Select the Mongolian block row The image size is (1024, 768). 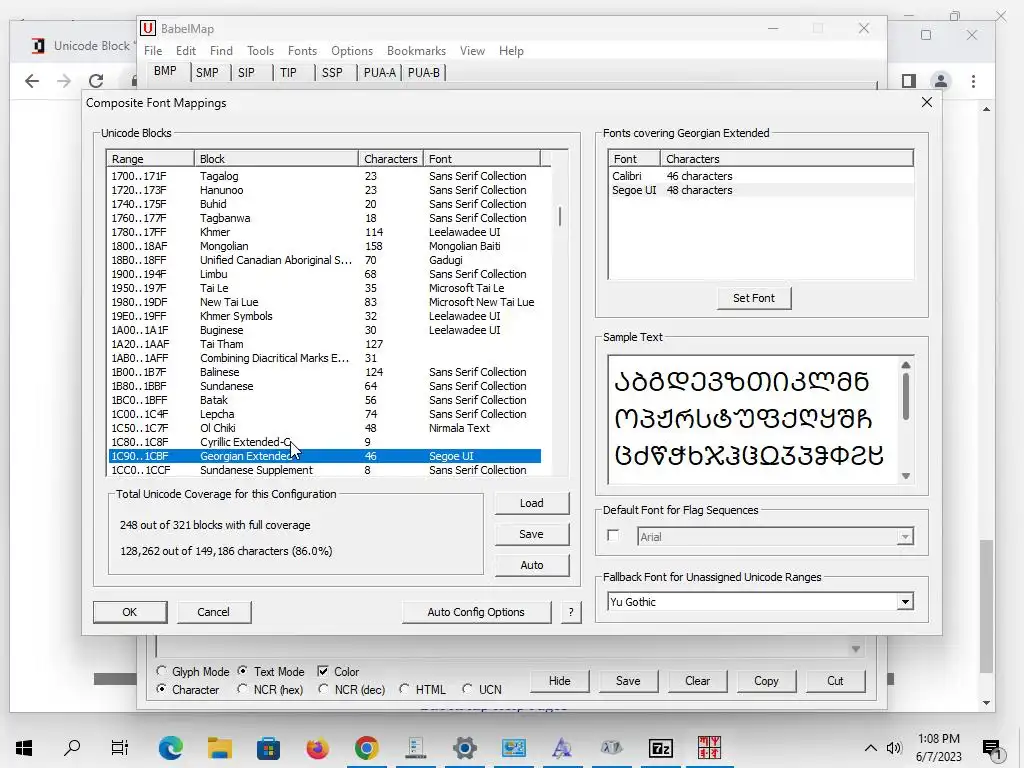click(x=325, y=246)
